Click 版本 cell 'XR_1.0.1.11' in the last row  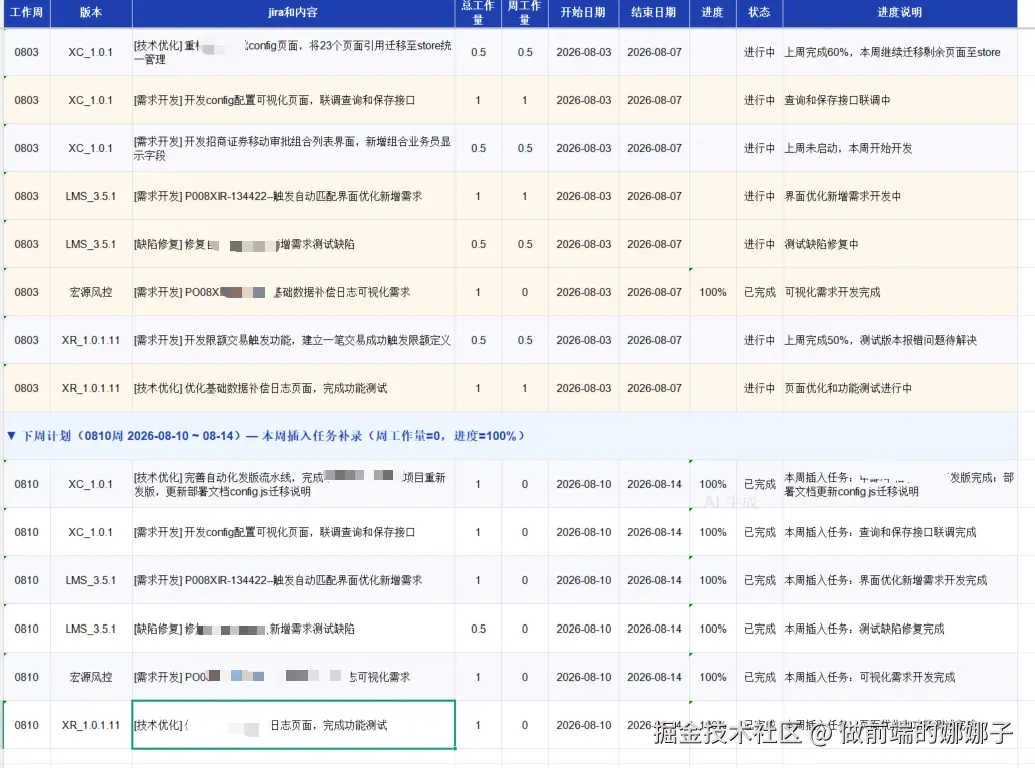click(91, 725)
